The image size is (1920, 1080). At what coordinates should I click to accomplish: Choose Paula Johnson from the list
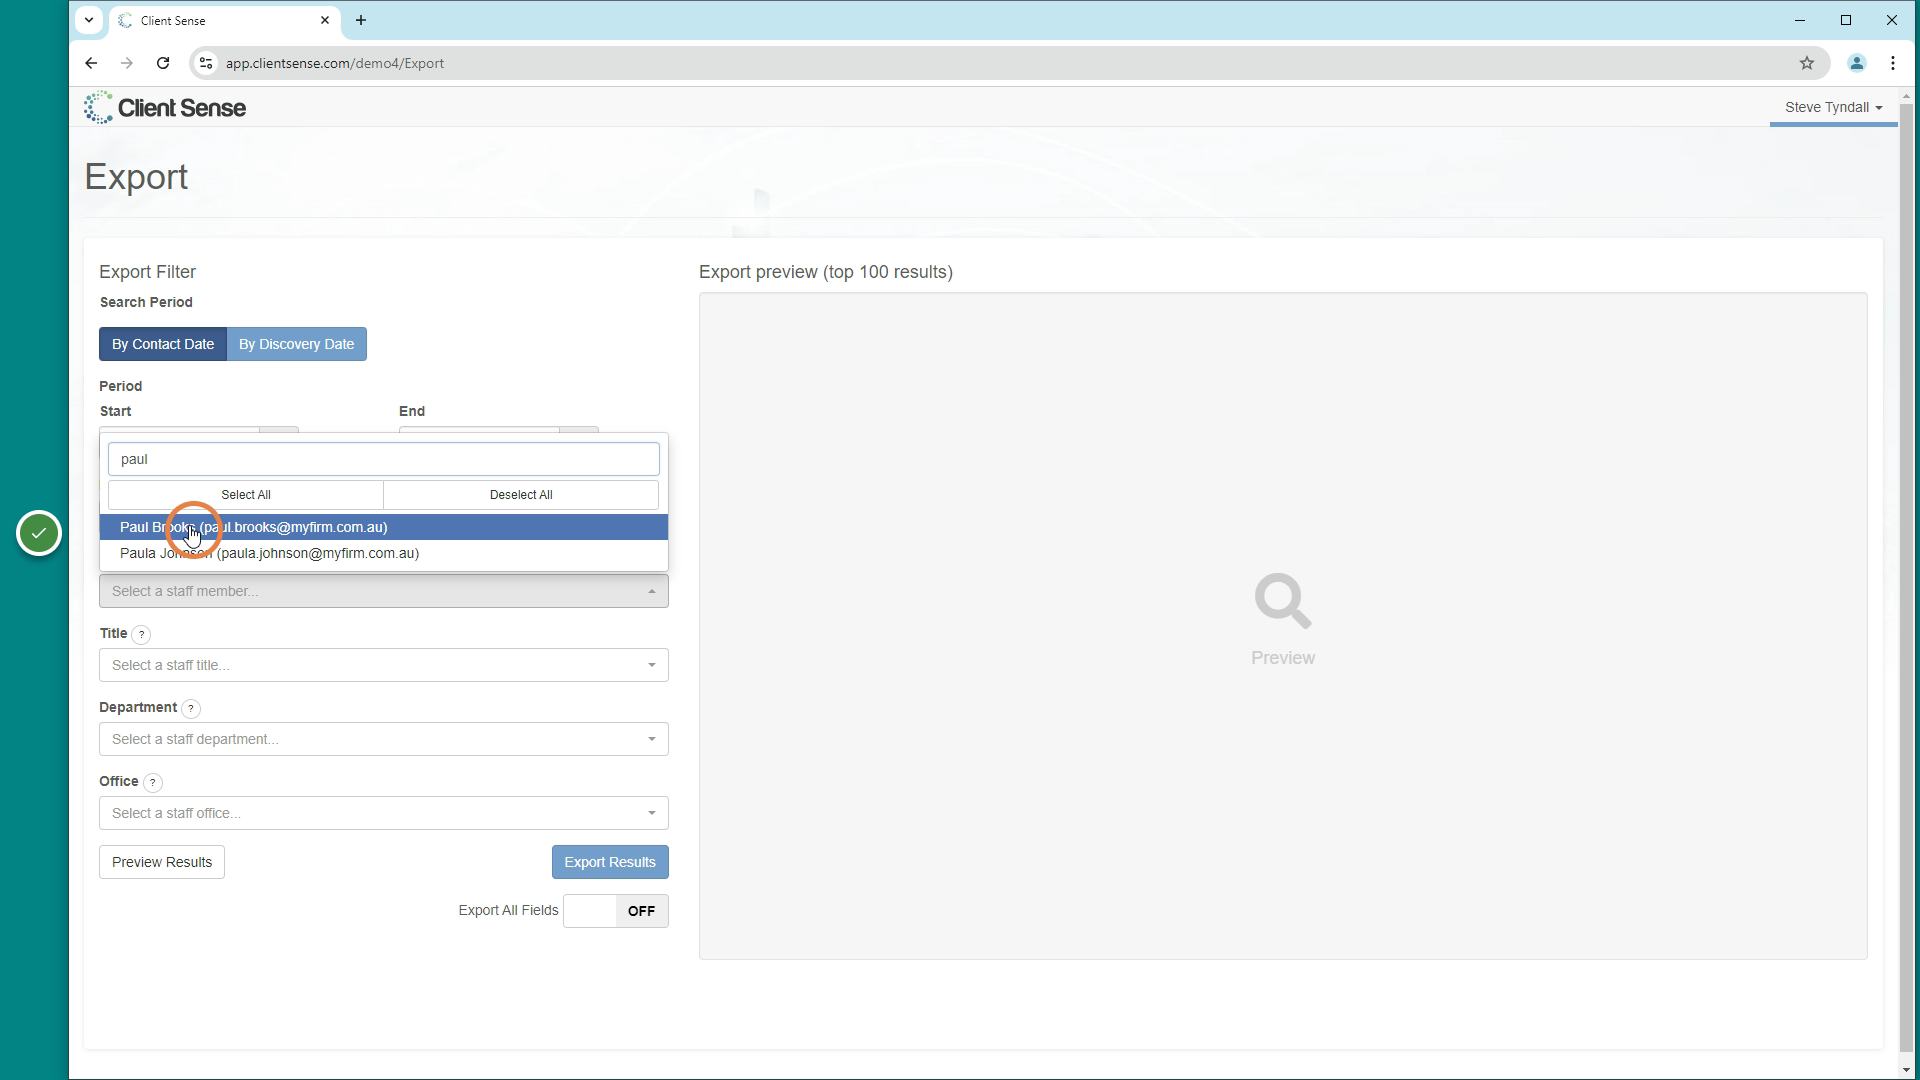[384, 553]
